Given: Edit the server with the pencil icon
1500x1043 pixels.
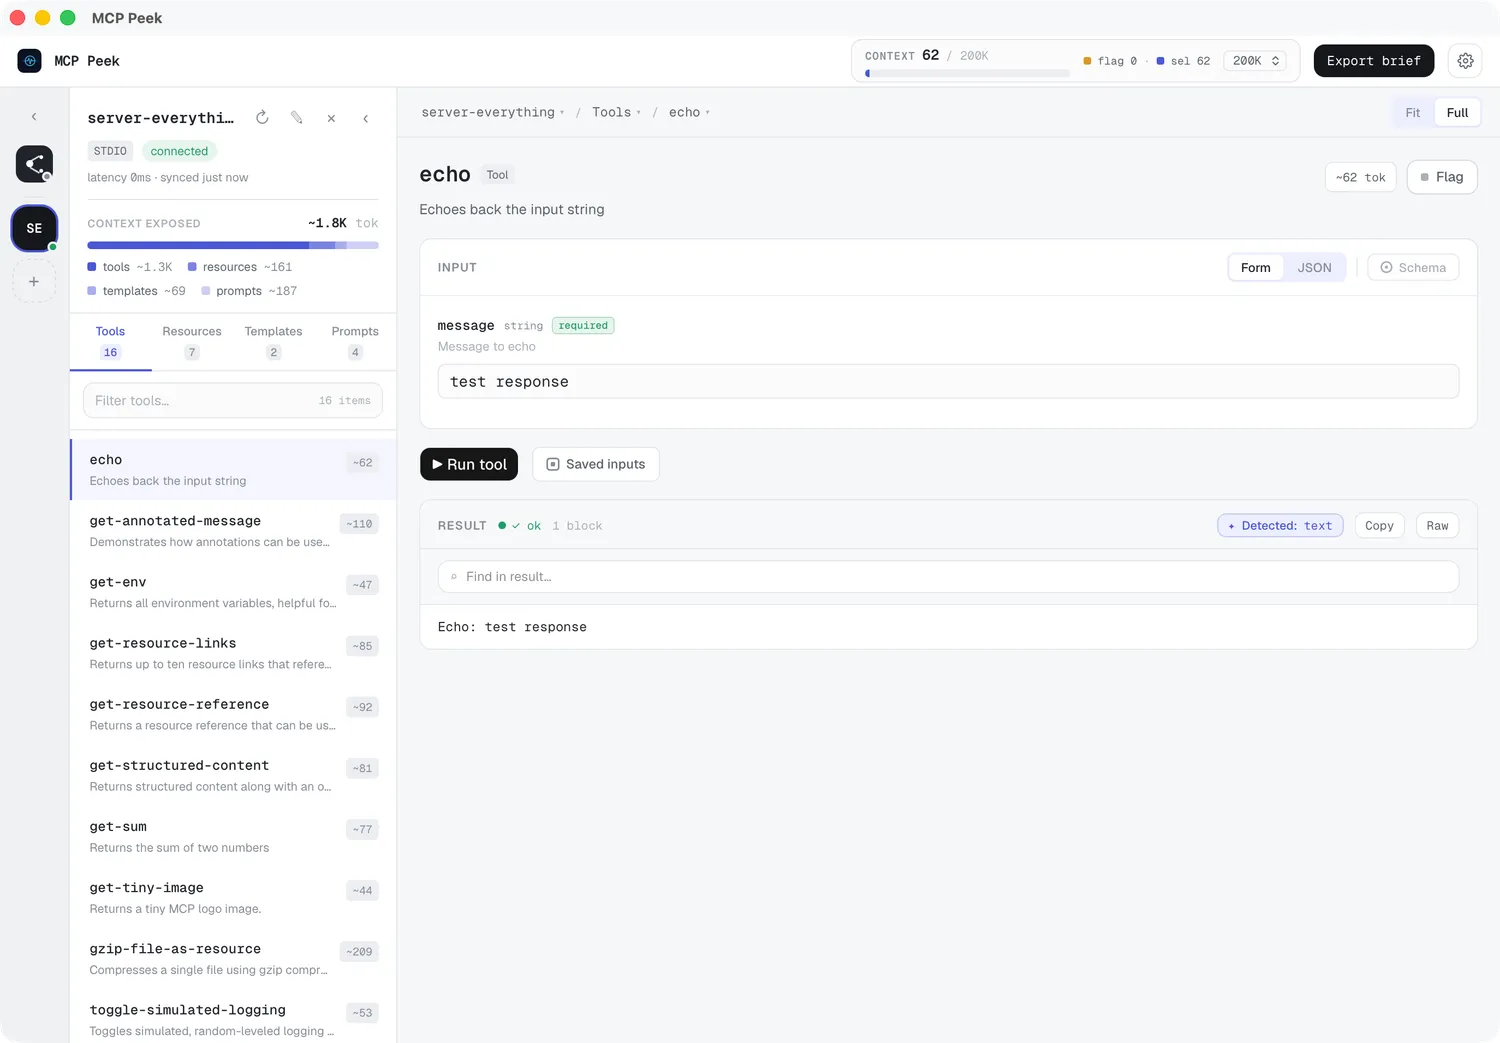Looking at the screenshot, I should (x=297, y=118).
